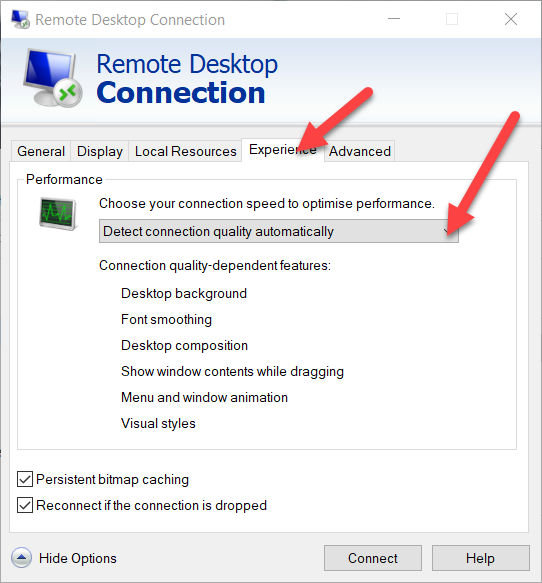
Task: Click the Desktop background feature label
Action: tap(184, 293)
